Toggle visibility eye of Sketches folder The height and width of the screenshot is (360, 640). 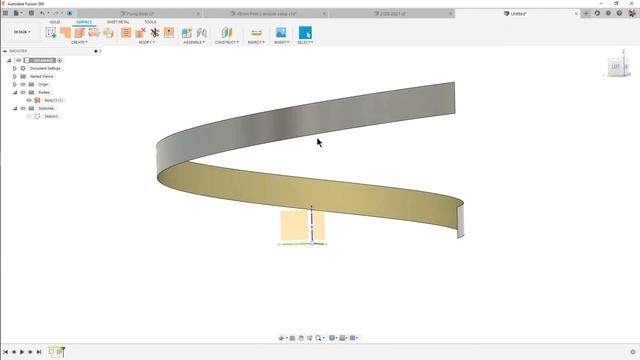(23, 108)
